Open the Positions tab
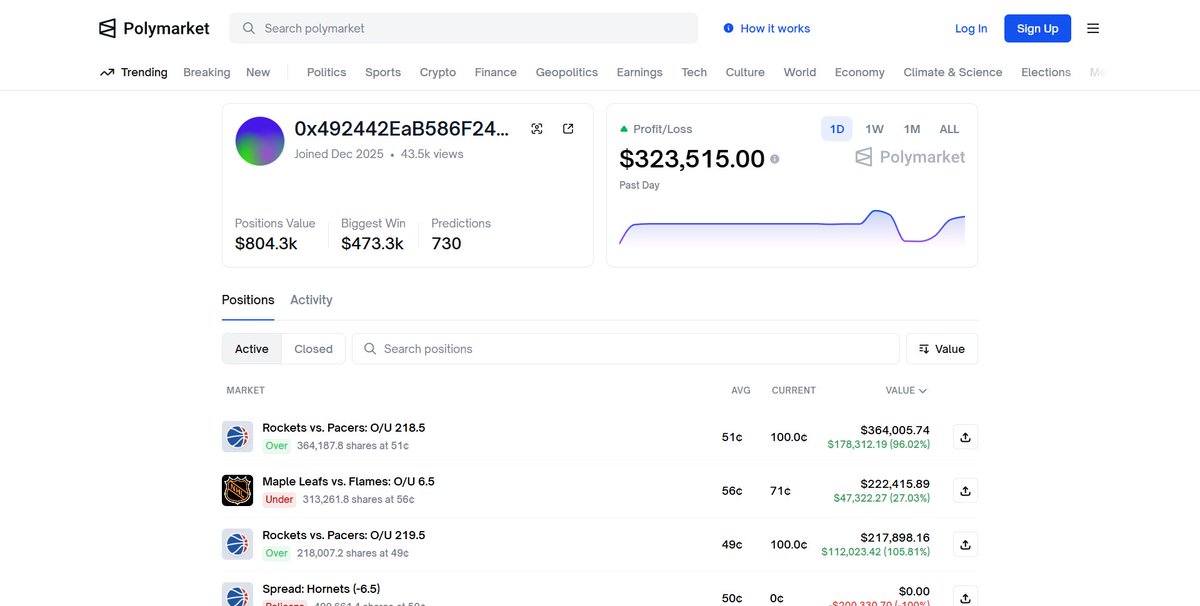 [248, 300]
